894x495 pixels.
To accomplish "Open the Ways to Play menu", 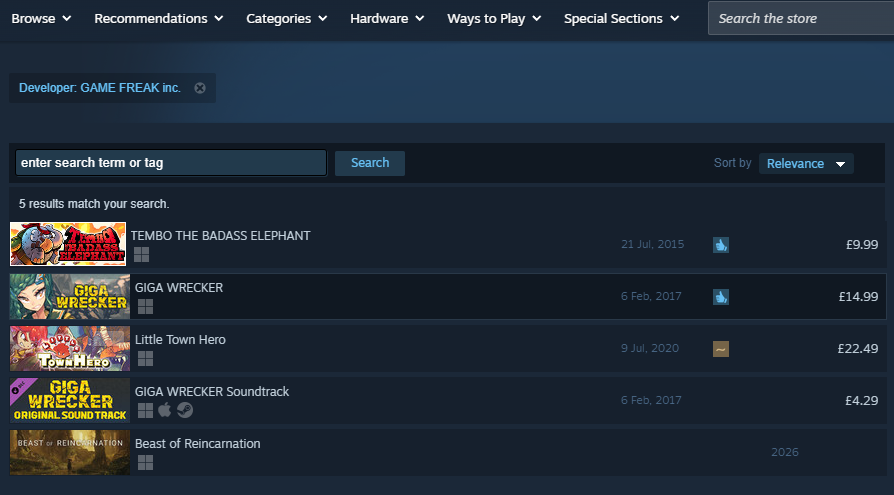I will pyautogui.click(x=494, y=18).
